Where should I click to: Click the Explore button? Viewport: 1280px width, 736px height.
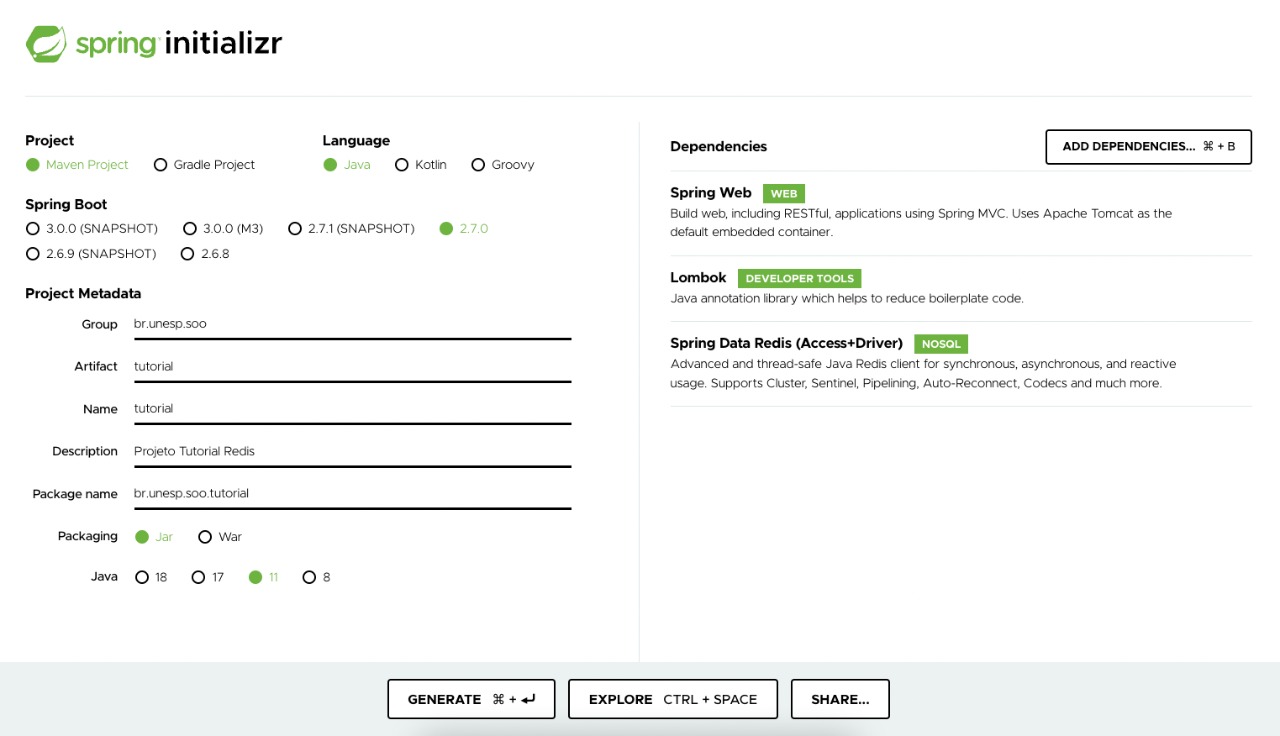click(673, 699)
